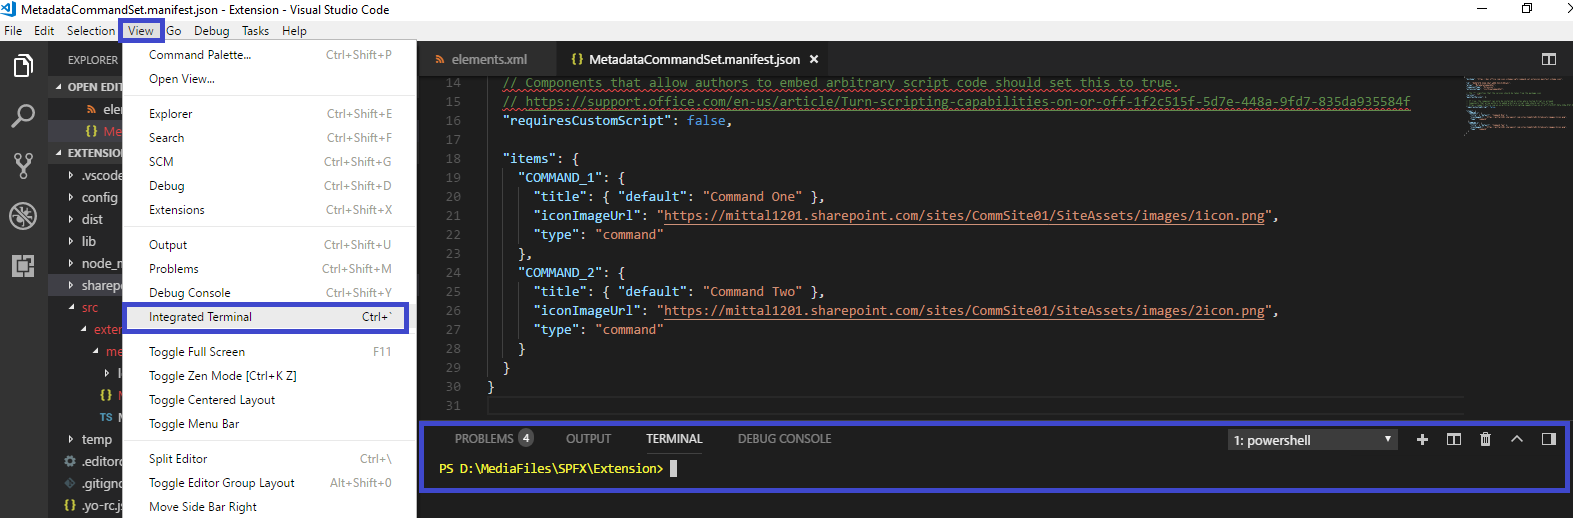1573x518 pixels.
Task: Focus the terminal prompt input
Action: click(x=673, y=468)
